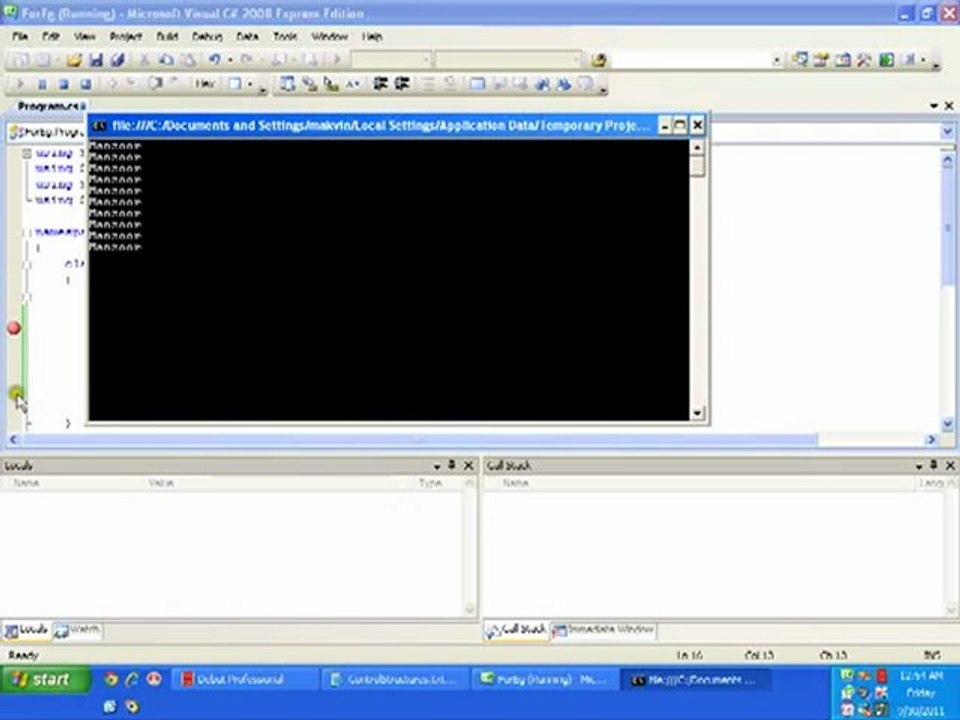960x720 pixels.
Task: Click the Previous Bookmark icon
Action: (500, 84)
